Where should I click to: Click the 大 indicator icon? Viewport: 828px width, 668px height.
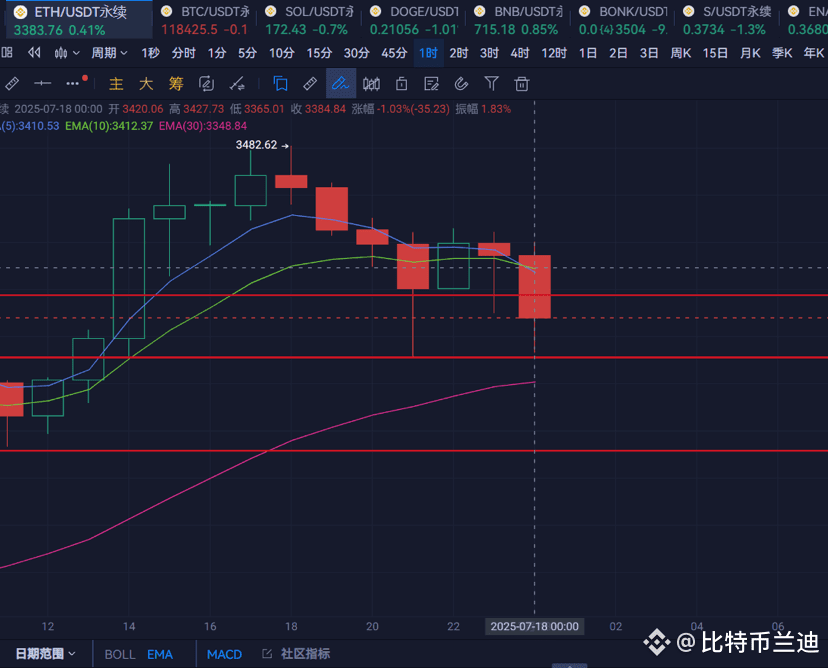click(x=146, y=83)
